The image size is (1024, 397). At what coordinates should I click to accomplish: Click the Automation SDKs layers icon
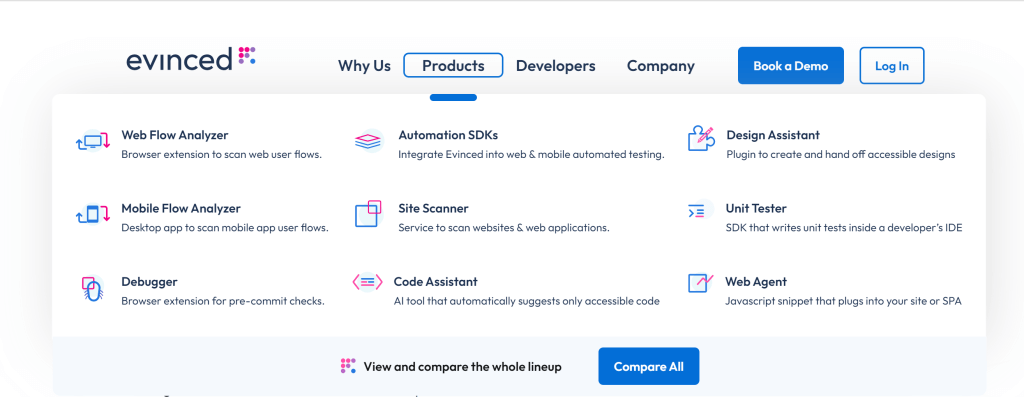pyautogui.click(x=369, y=141)
